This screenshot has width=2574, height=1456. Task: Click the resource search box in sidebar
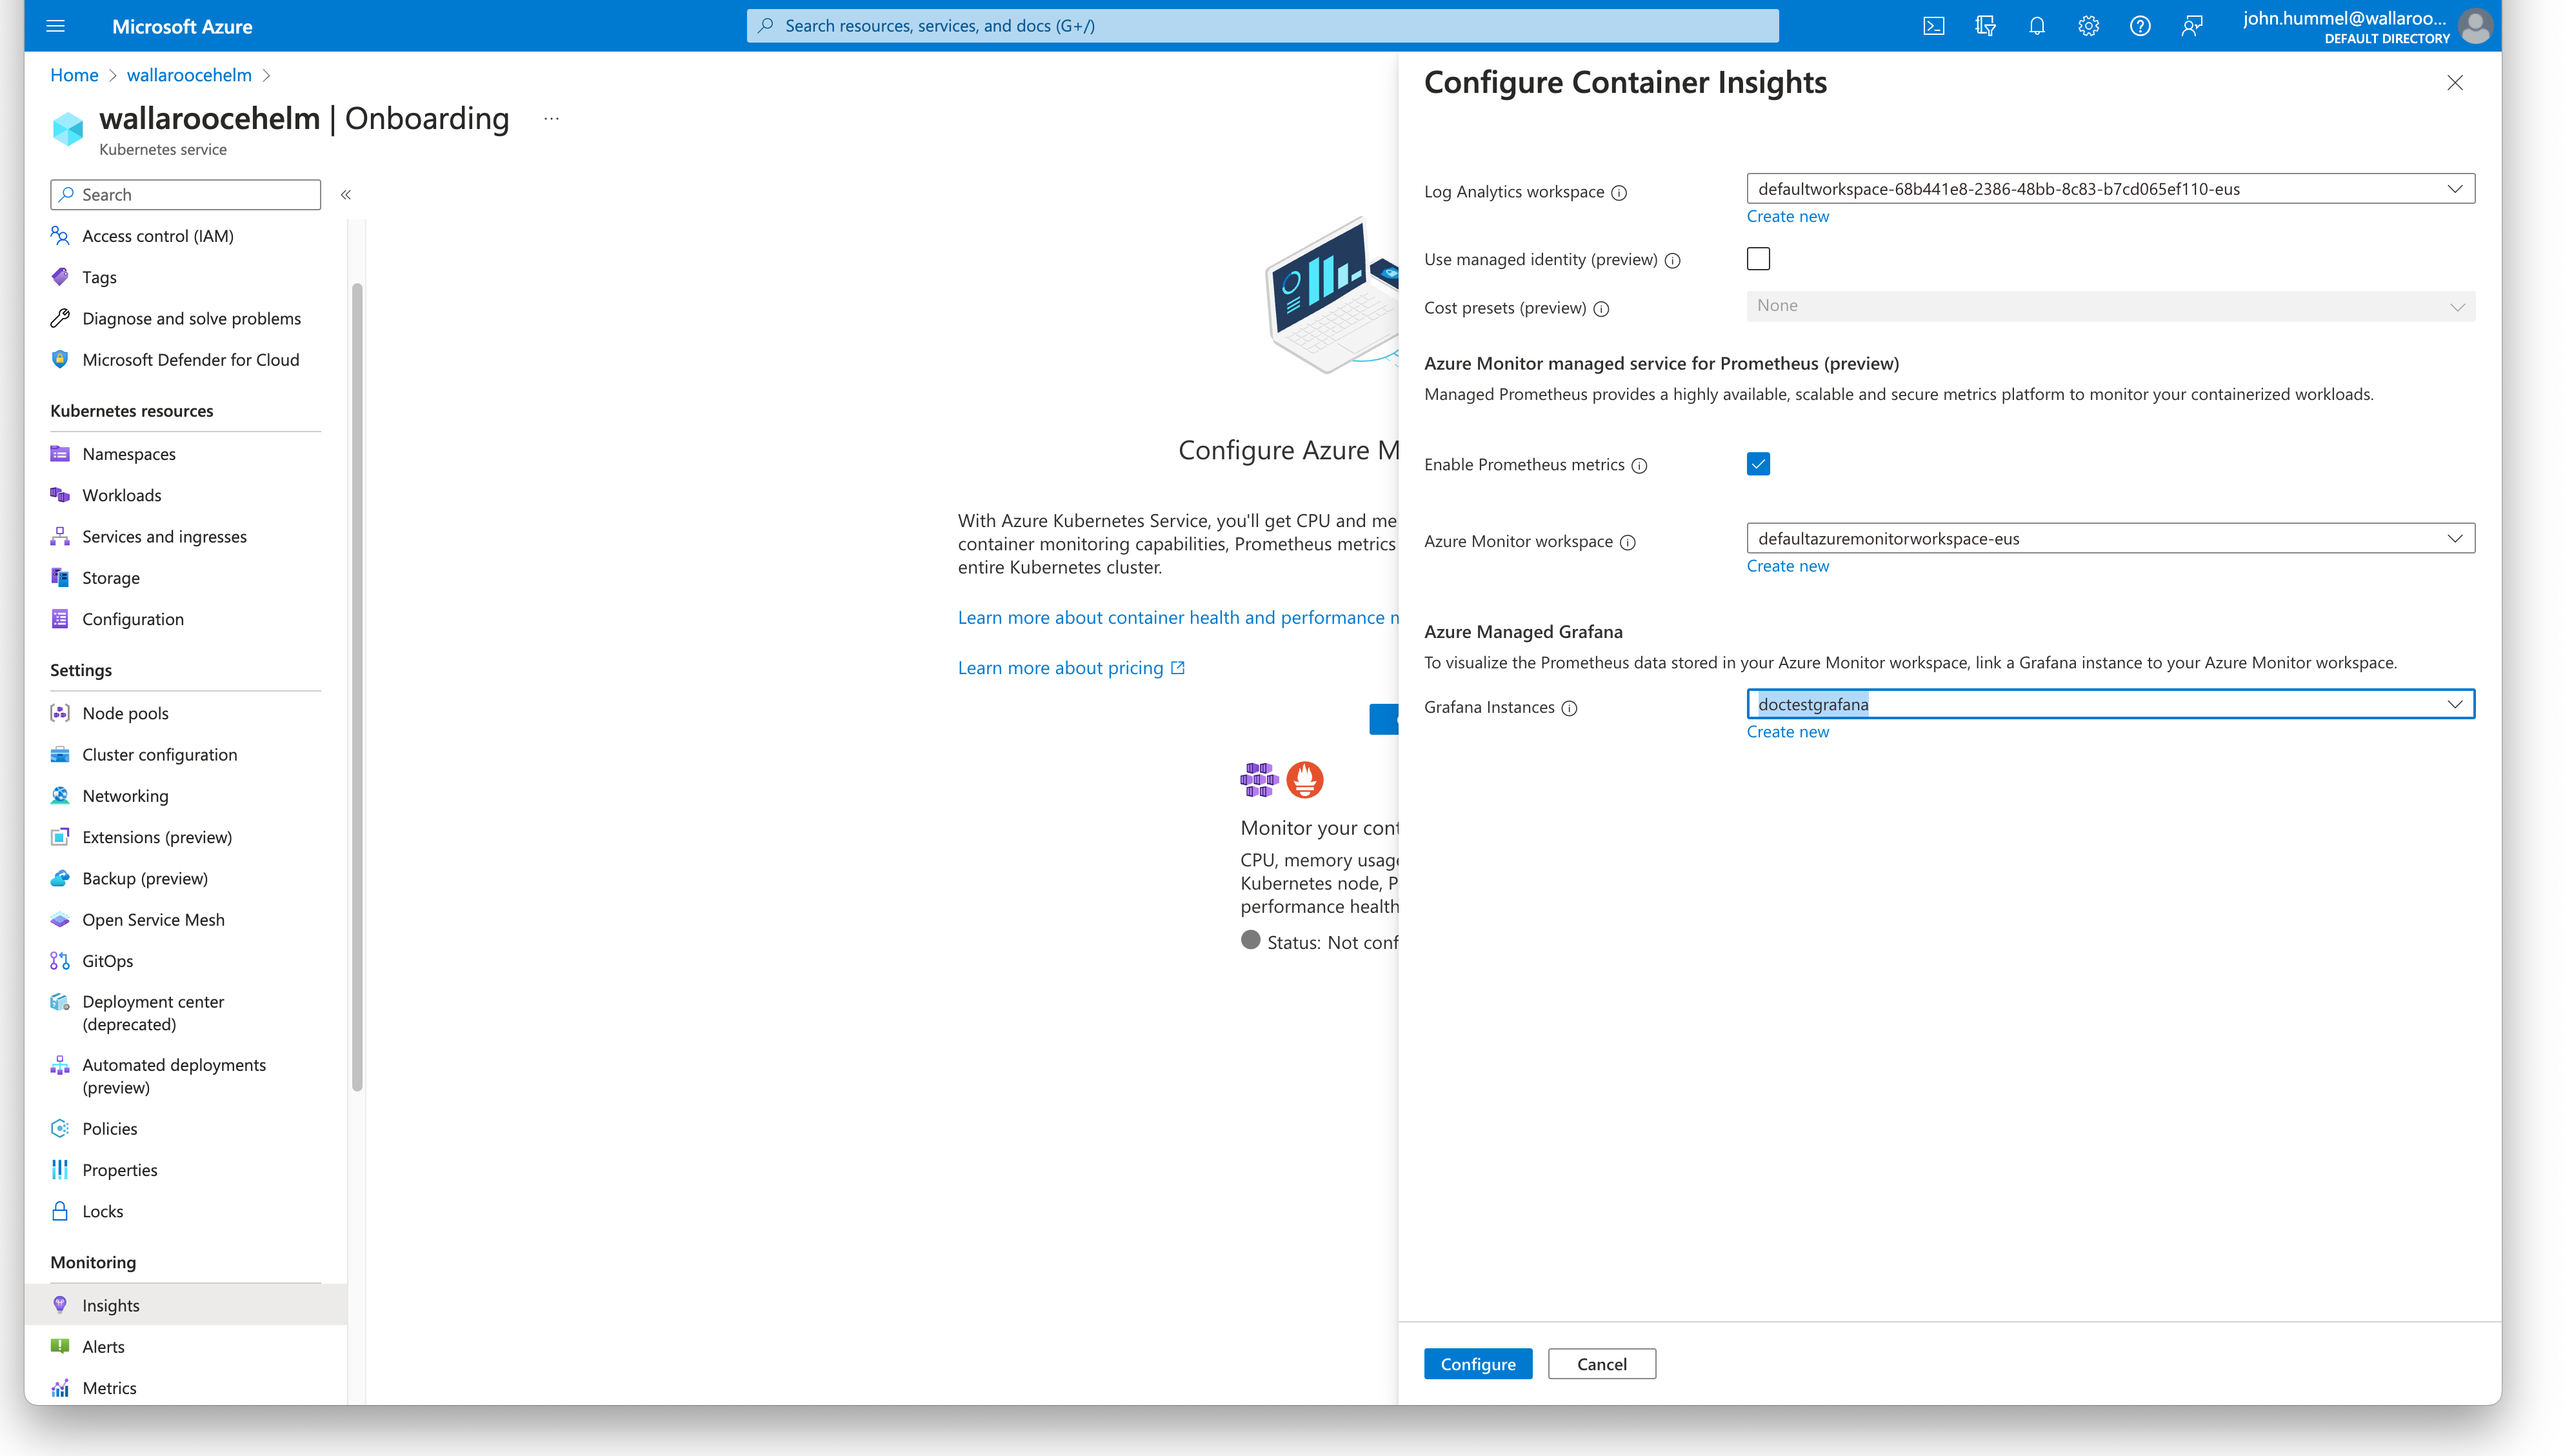[x=184, y=194]
